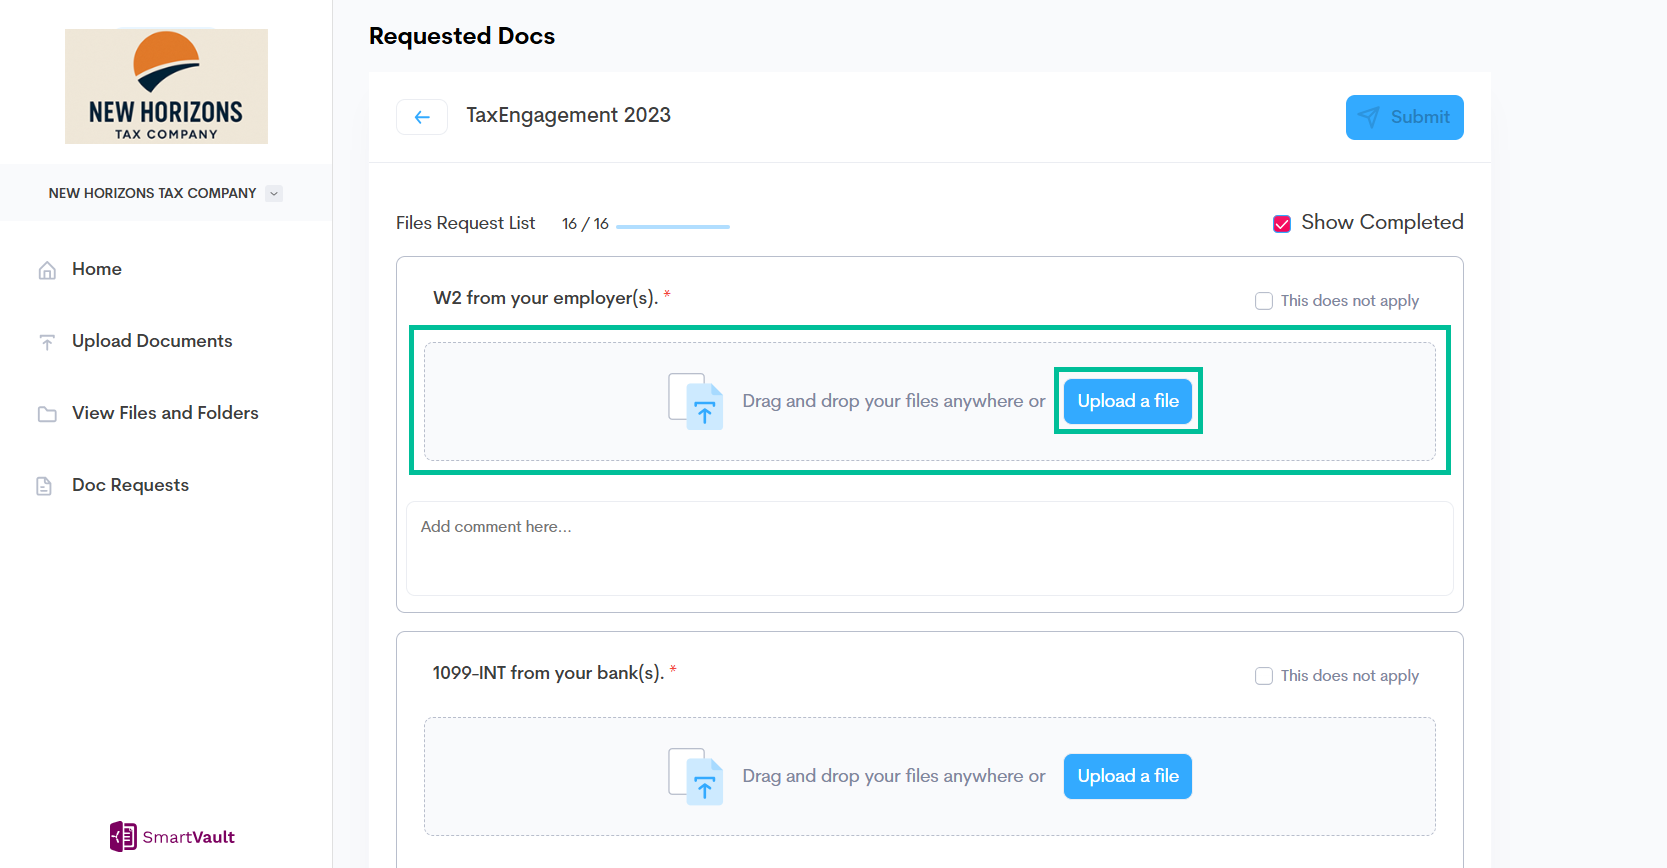Image resolution: width=1667 pixels, height=868 pixels.
Task: Click the file upload icon in W2 dropzone
Action: coord(696,401)
